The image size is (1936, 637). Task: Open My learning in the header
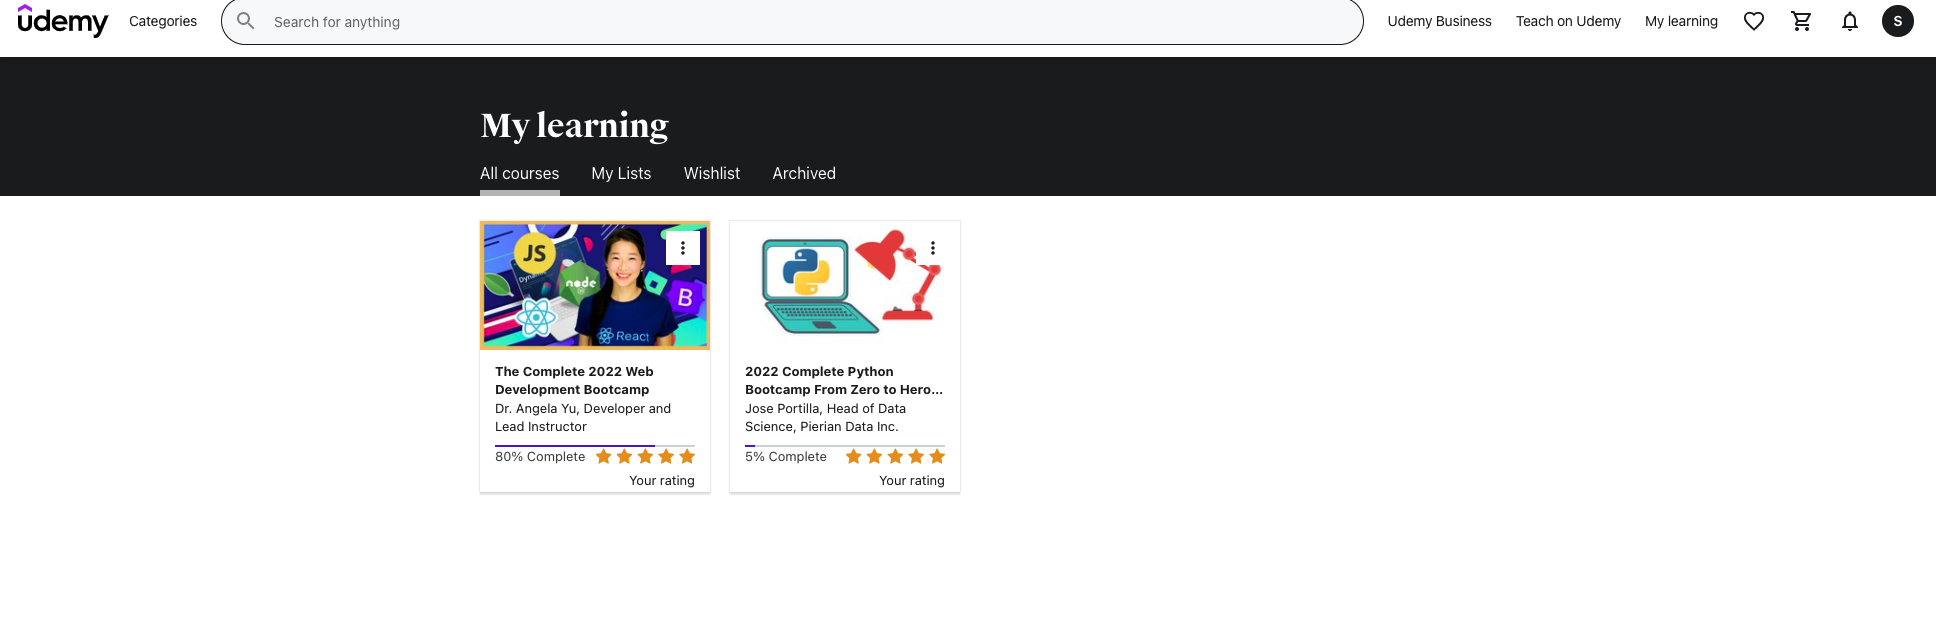pos(1681,21)
